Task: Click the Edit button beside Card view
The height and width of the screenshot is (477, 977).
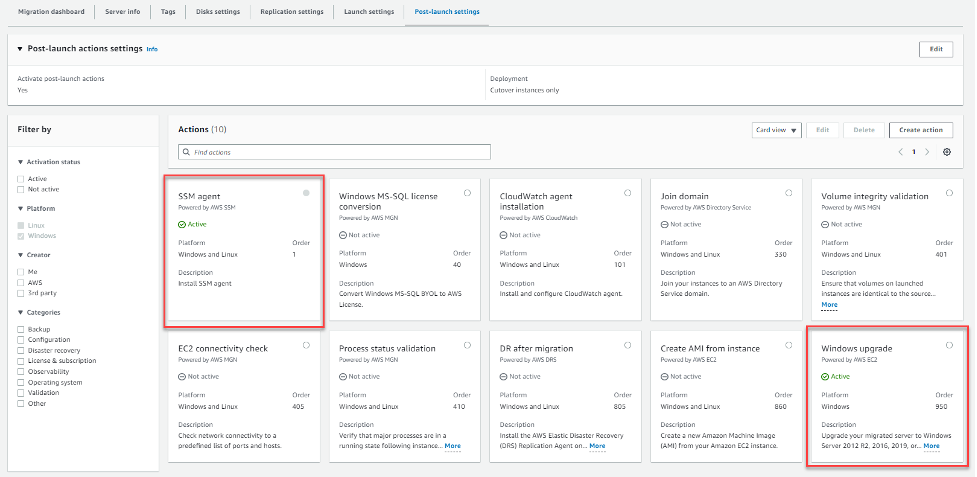Action: [822, 130]
